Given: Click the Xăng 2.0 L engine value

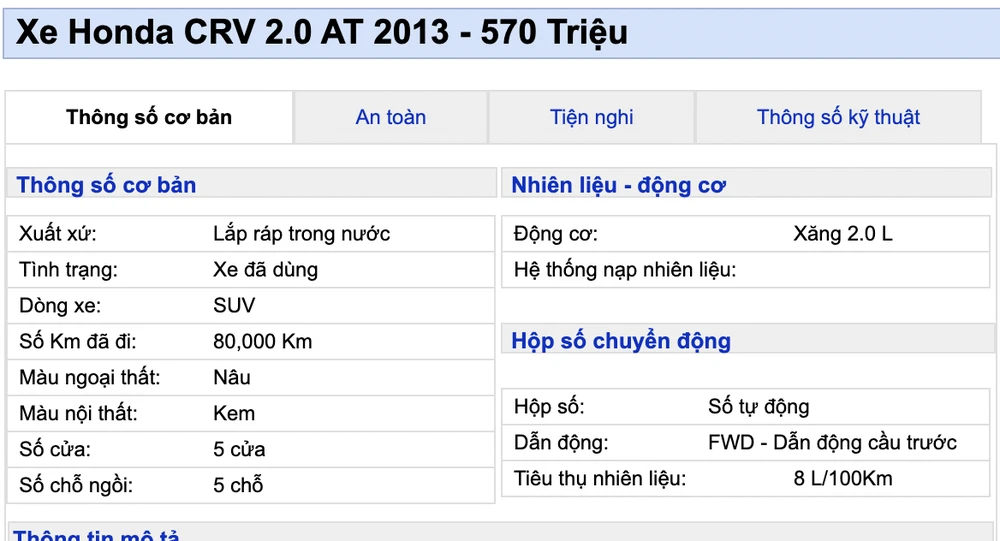Looking at the screenshot, I should click(x=842, y=234).
